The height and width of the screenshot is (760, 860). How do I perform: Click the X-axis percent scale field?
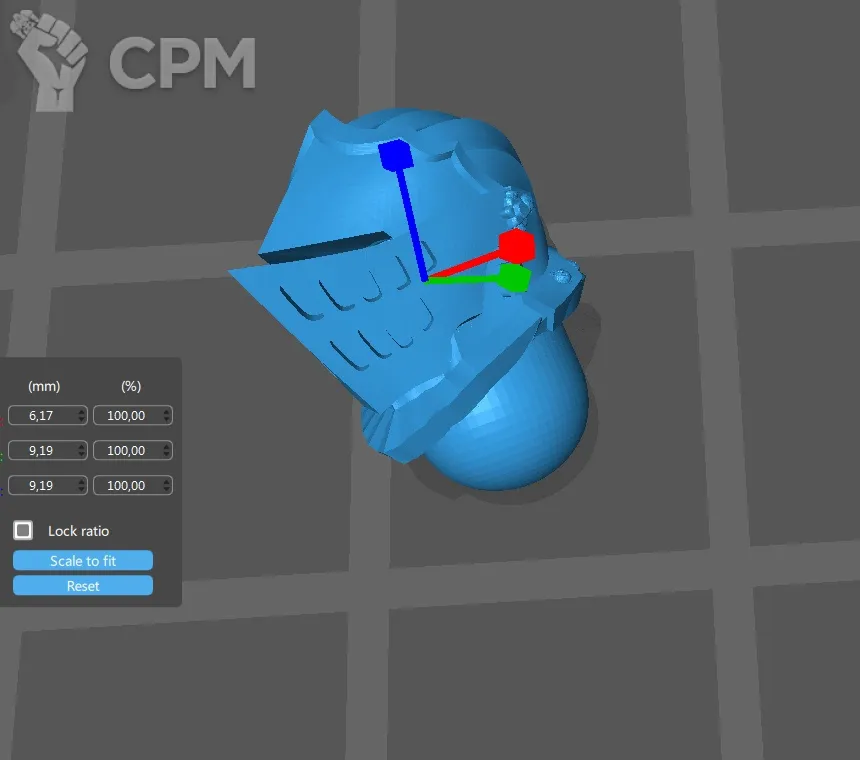[x=125, y=415]
